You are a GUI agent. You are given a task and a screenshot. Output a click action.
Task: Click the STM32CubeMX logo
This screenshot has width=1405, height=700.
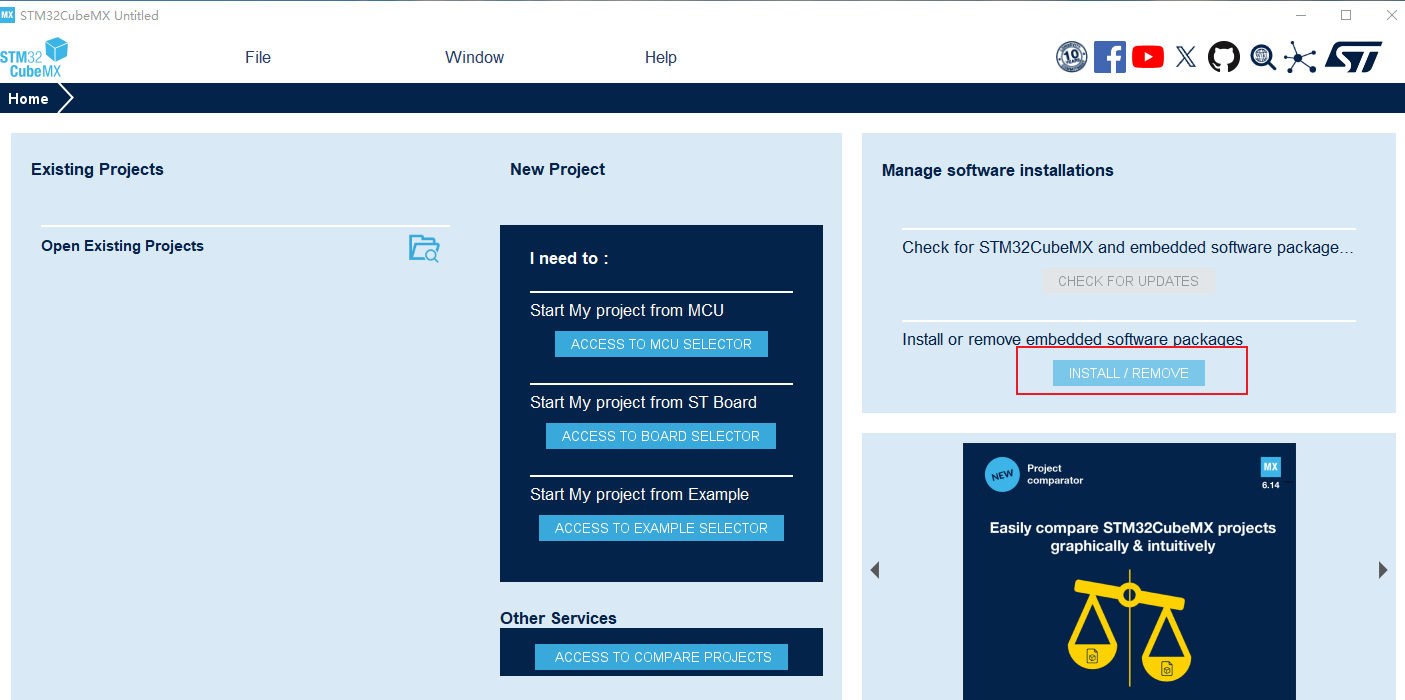point(34,58)
